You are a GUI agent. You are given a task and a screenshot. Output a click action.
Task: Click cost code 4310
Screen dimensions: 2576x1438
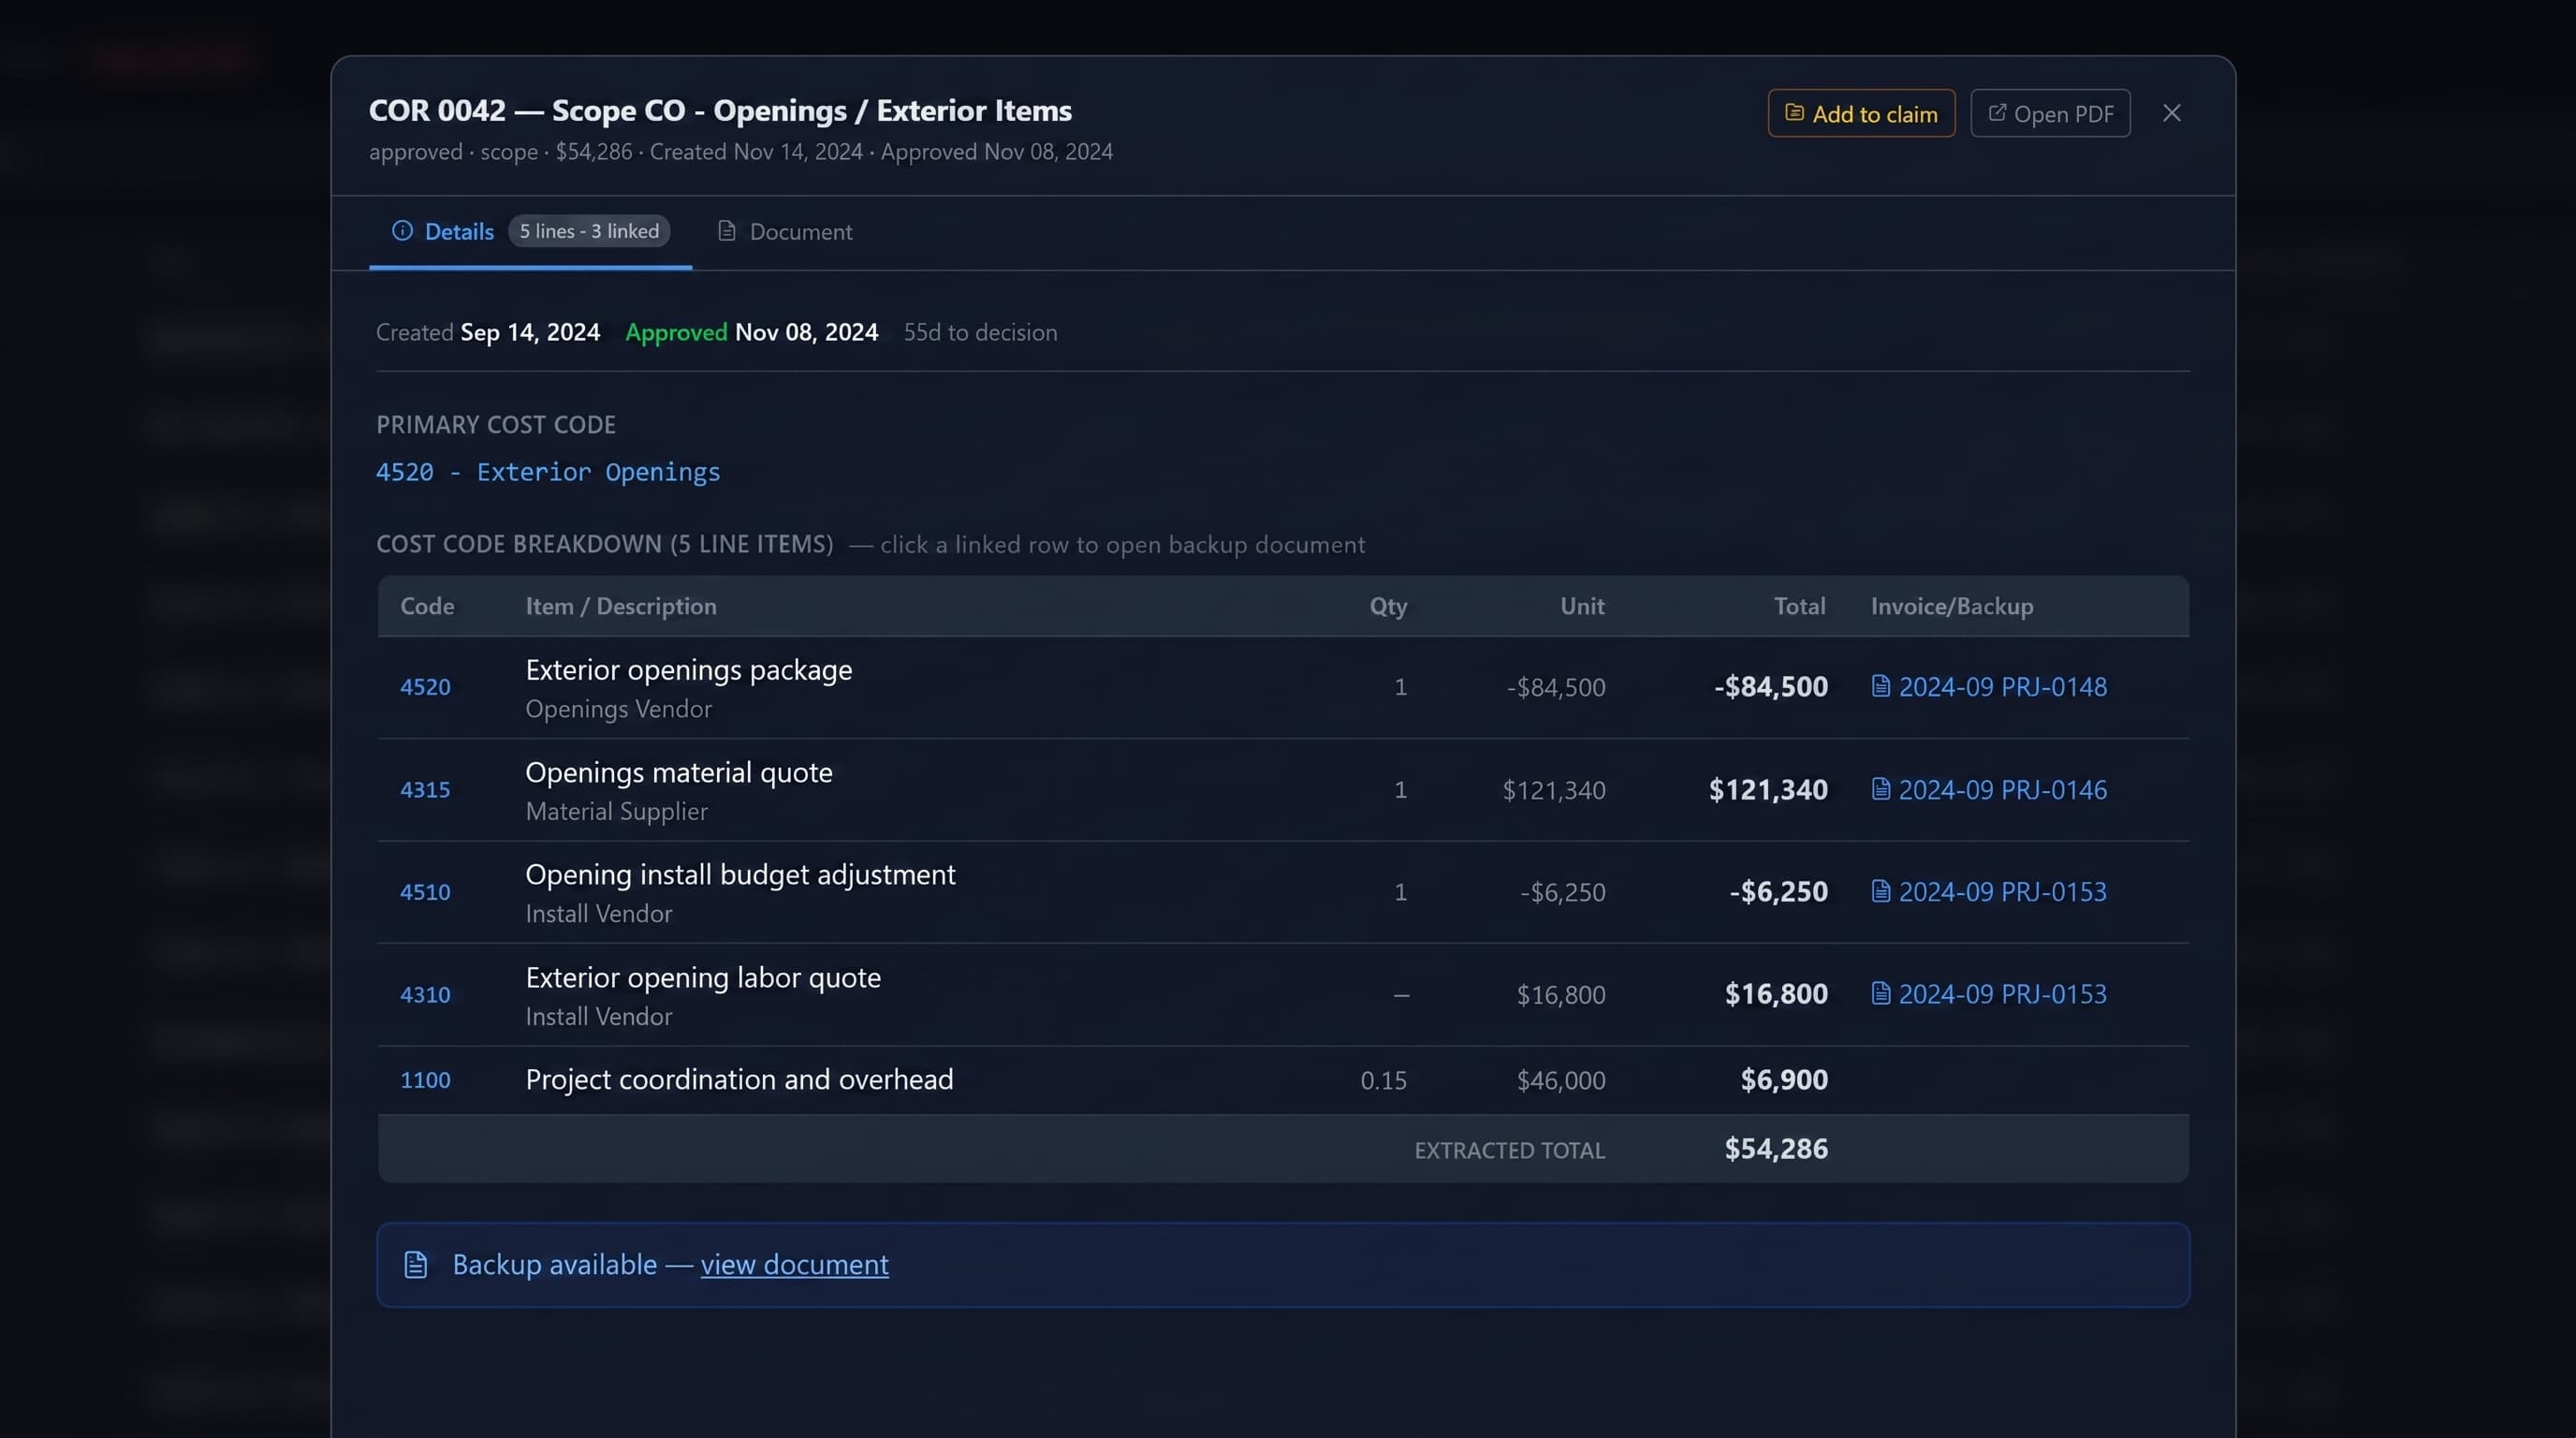425,995
